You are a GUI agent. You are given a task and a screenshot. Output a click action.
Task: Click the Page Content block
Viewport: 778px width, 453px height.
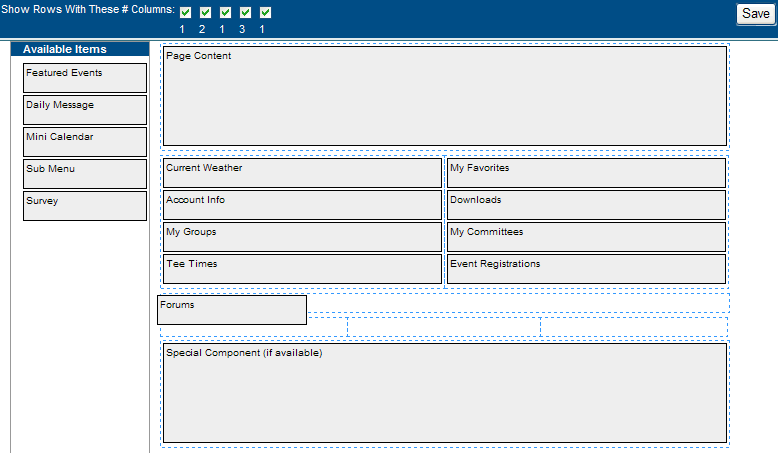pyautogui.click(x=444, y=96)
